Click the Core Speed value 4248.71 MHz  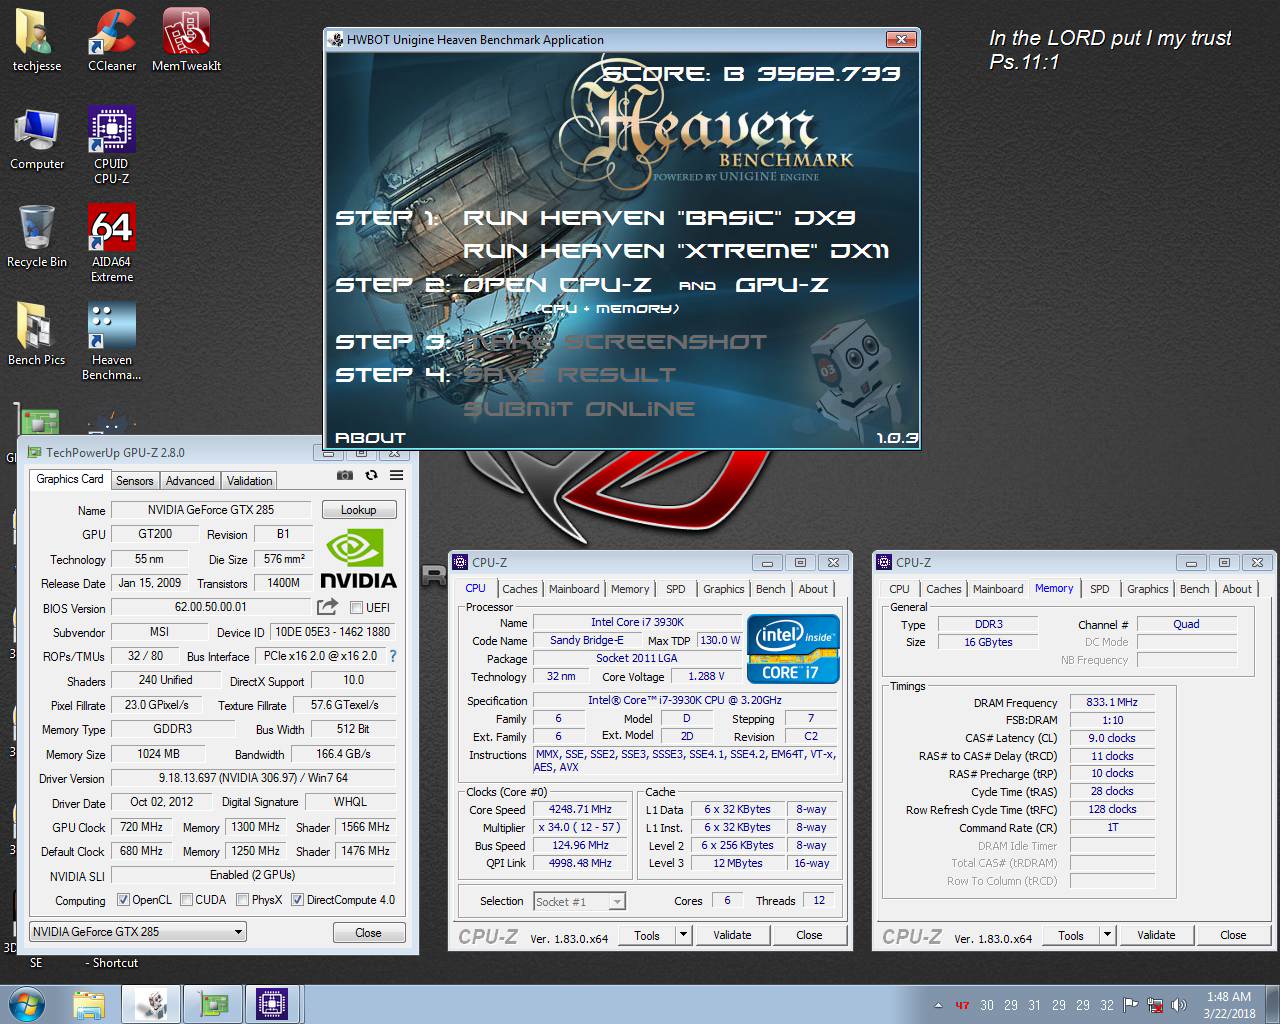click(580, 810)
